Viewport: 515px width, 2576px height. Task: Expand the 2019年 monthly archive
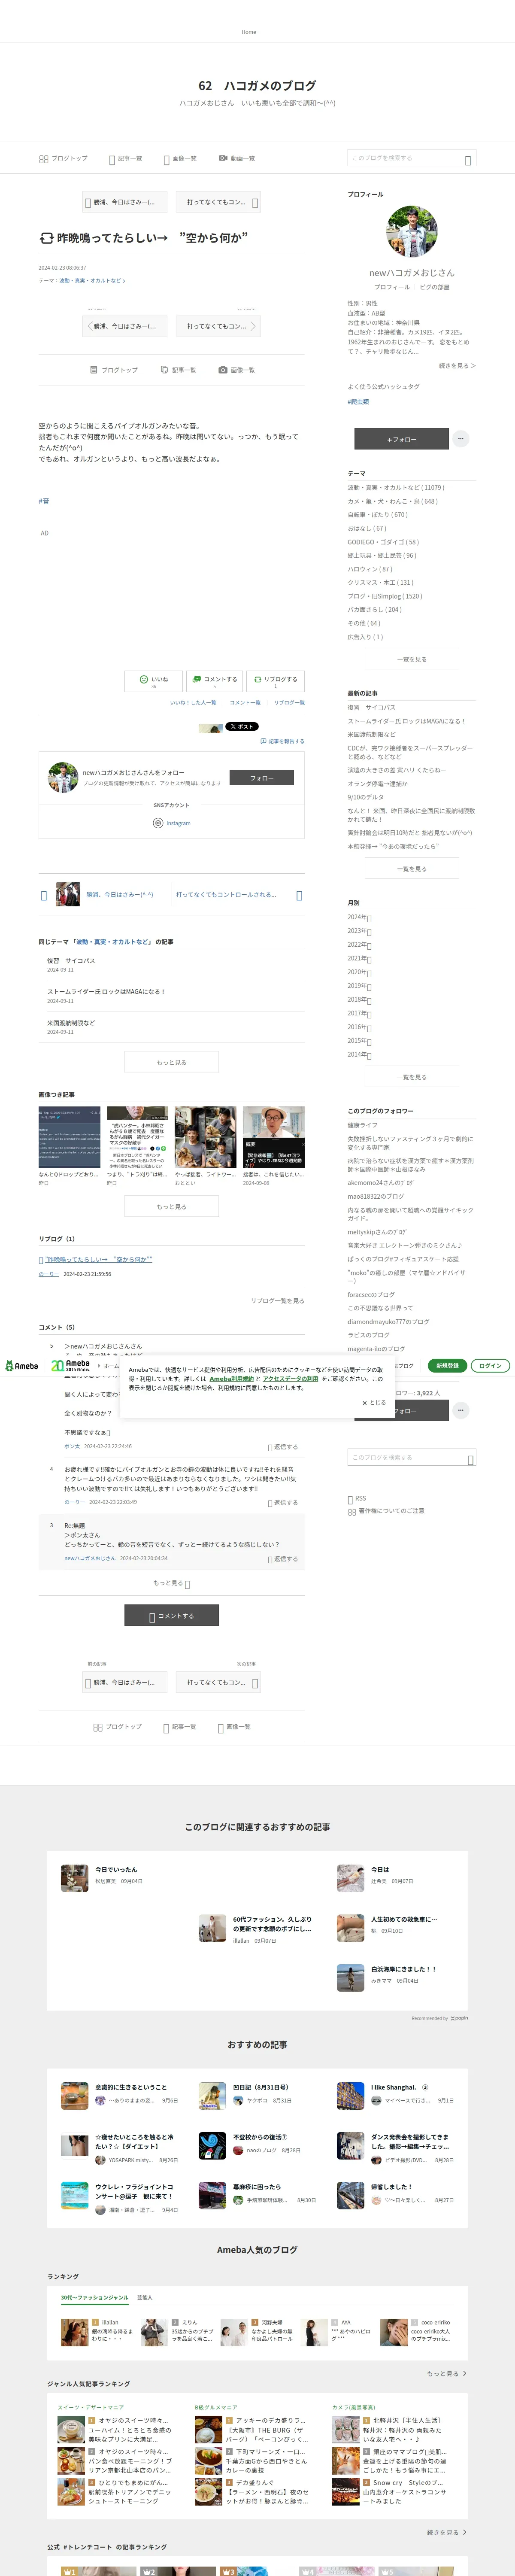[360, 986]
